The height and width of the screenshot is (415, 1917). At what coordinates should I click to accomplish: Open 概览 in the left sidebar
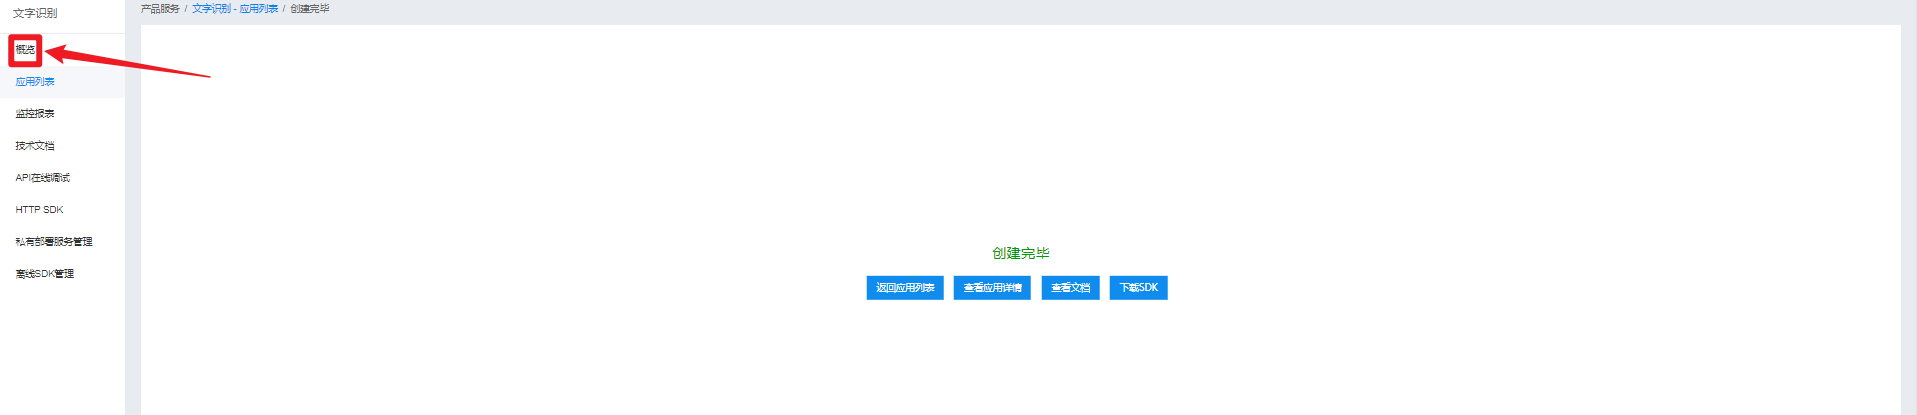coord(25,50)
